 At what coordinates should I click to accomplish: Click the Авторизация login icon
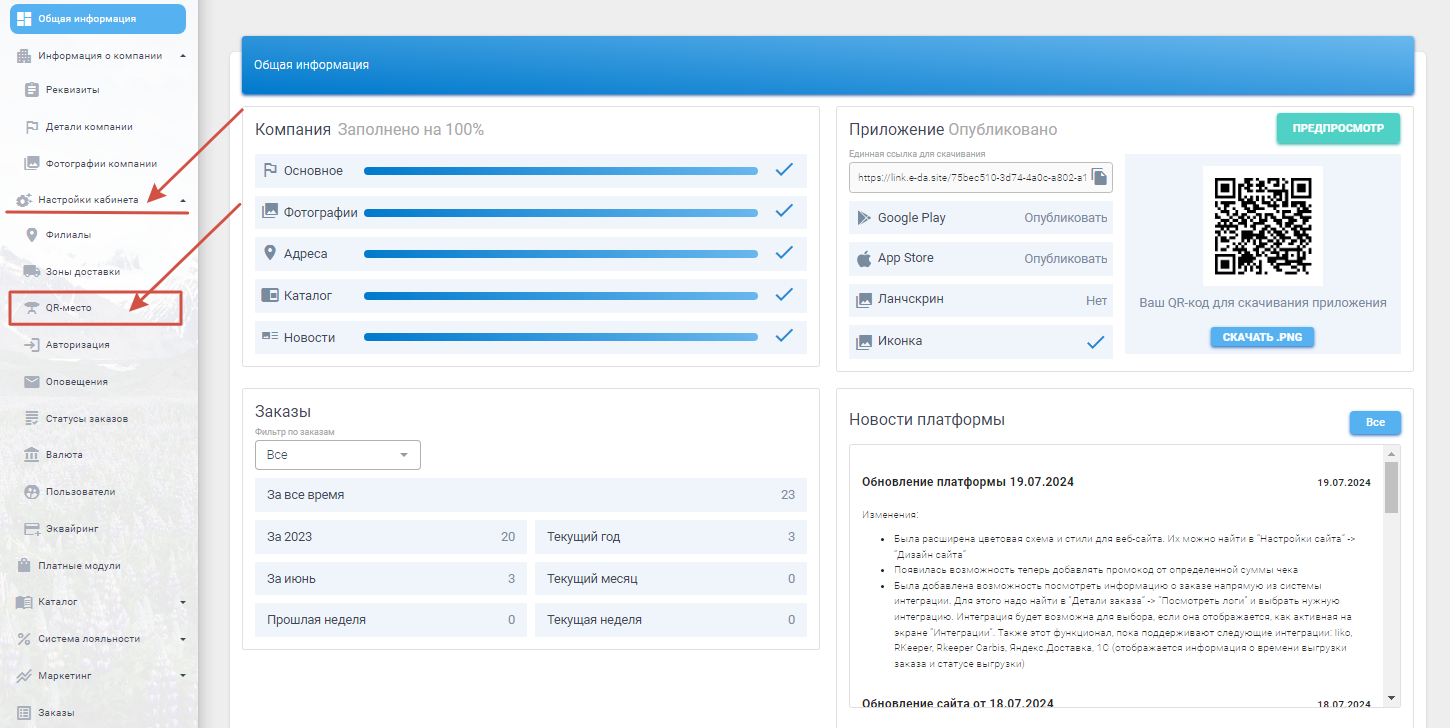tap(32, 344)
